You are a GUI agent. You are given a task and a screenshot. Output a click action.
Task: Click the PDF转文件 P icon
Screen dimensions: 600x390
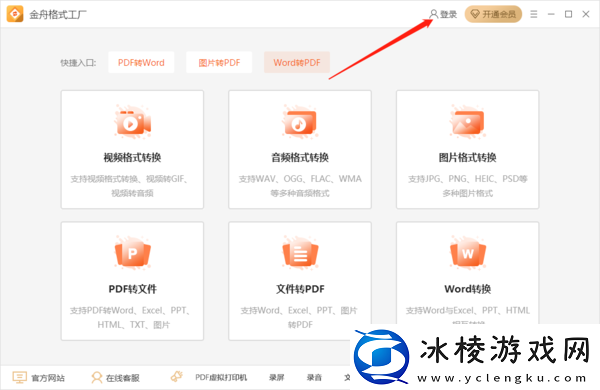tap(132, 253)
